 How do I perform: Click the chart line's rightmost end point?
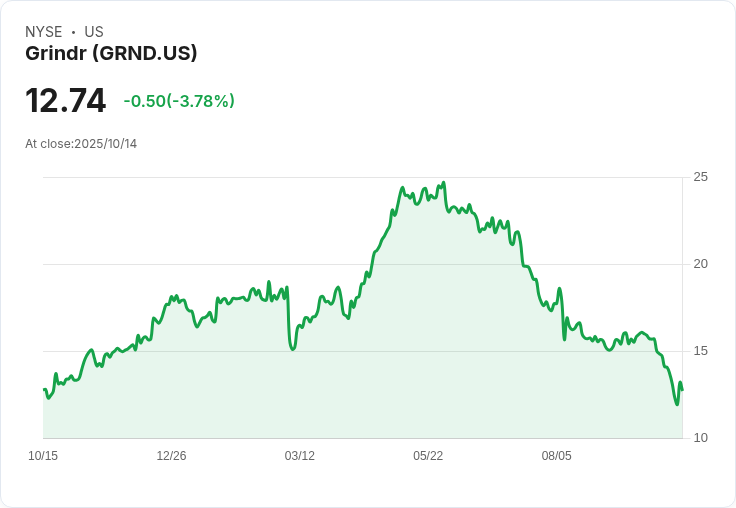(x=682, y=390)
